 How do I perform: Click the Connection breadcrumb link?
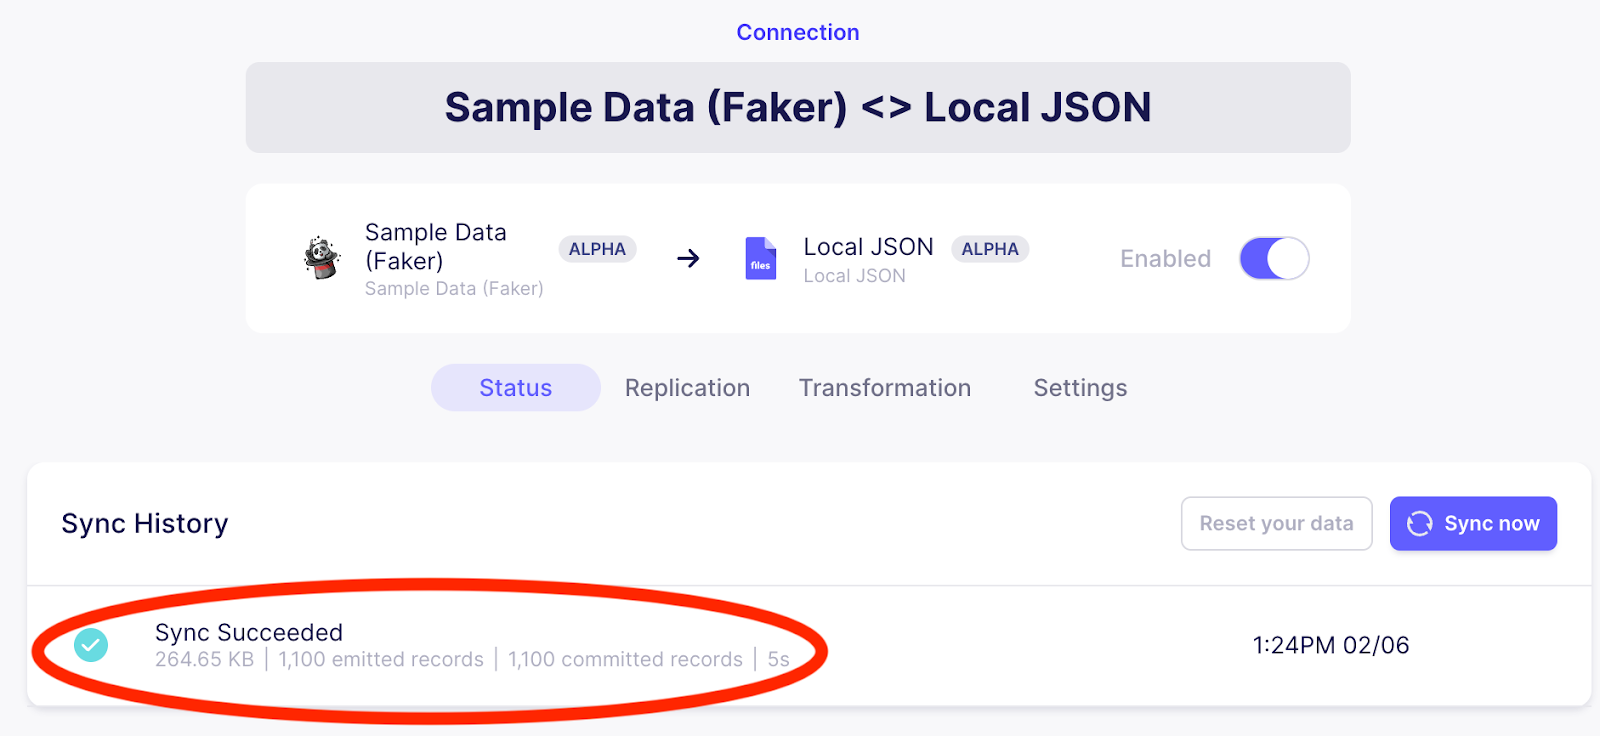point(797,32)
